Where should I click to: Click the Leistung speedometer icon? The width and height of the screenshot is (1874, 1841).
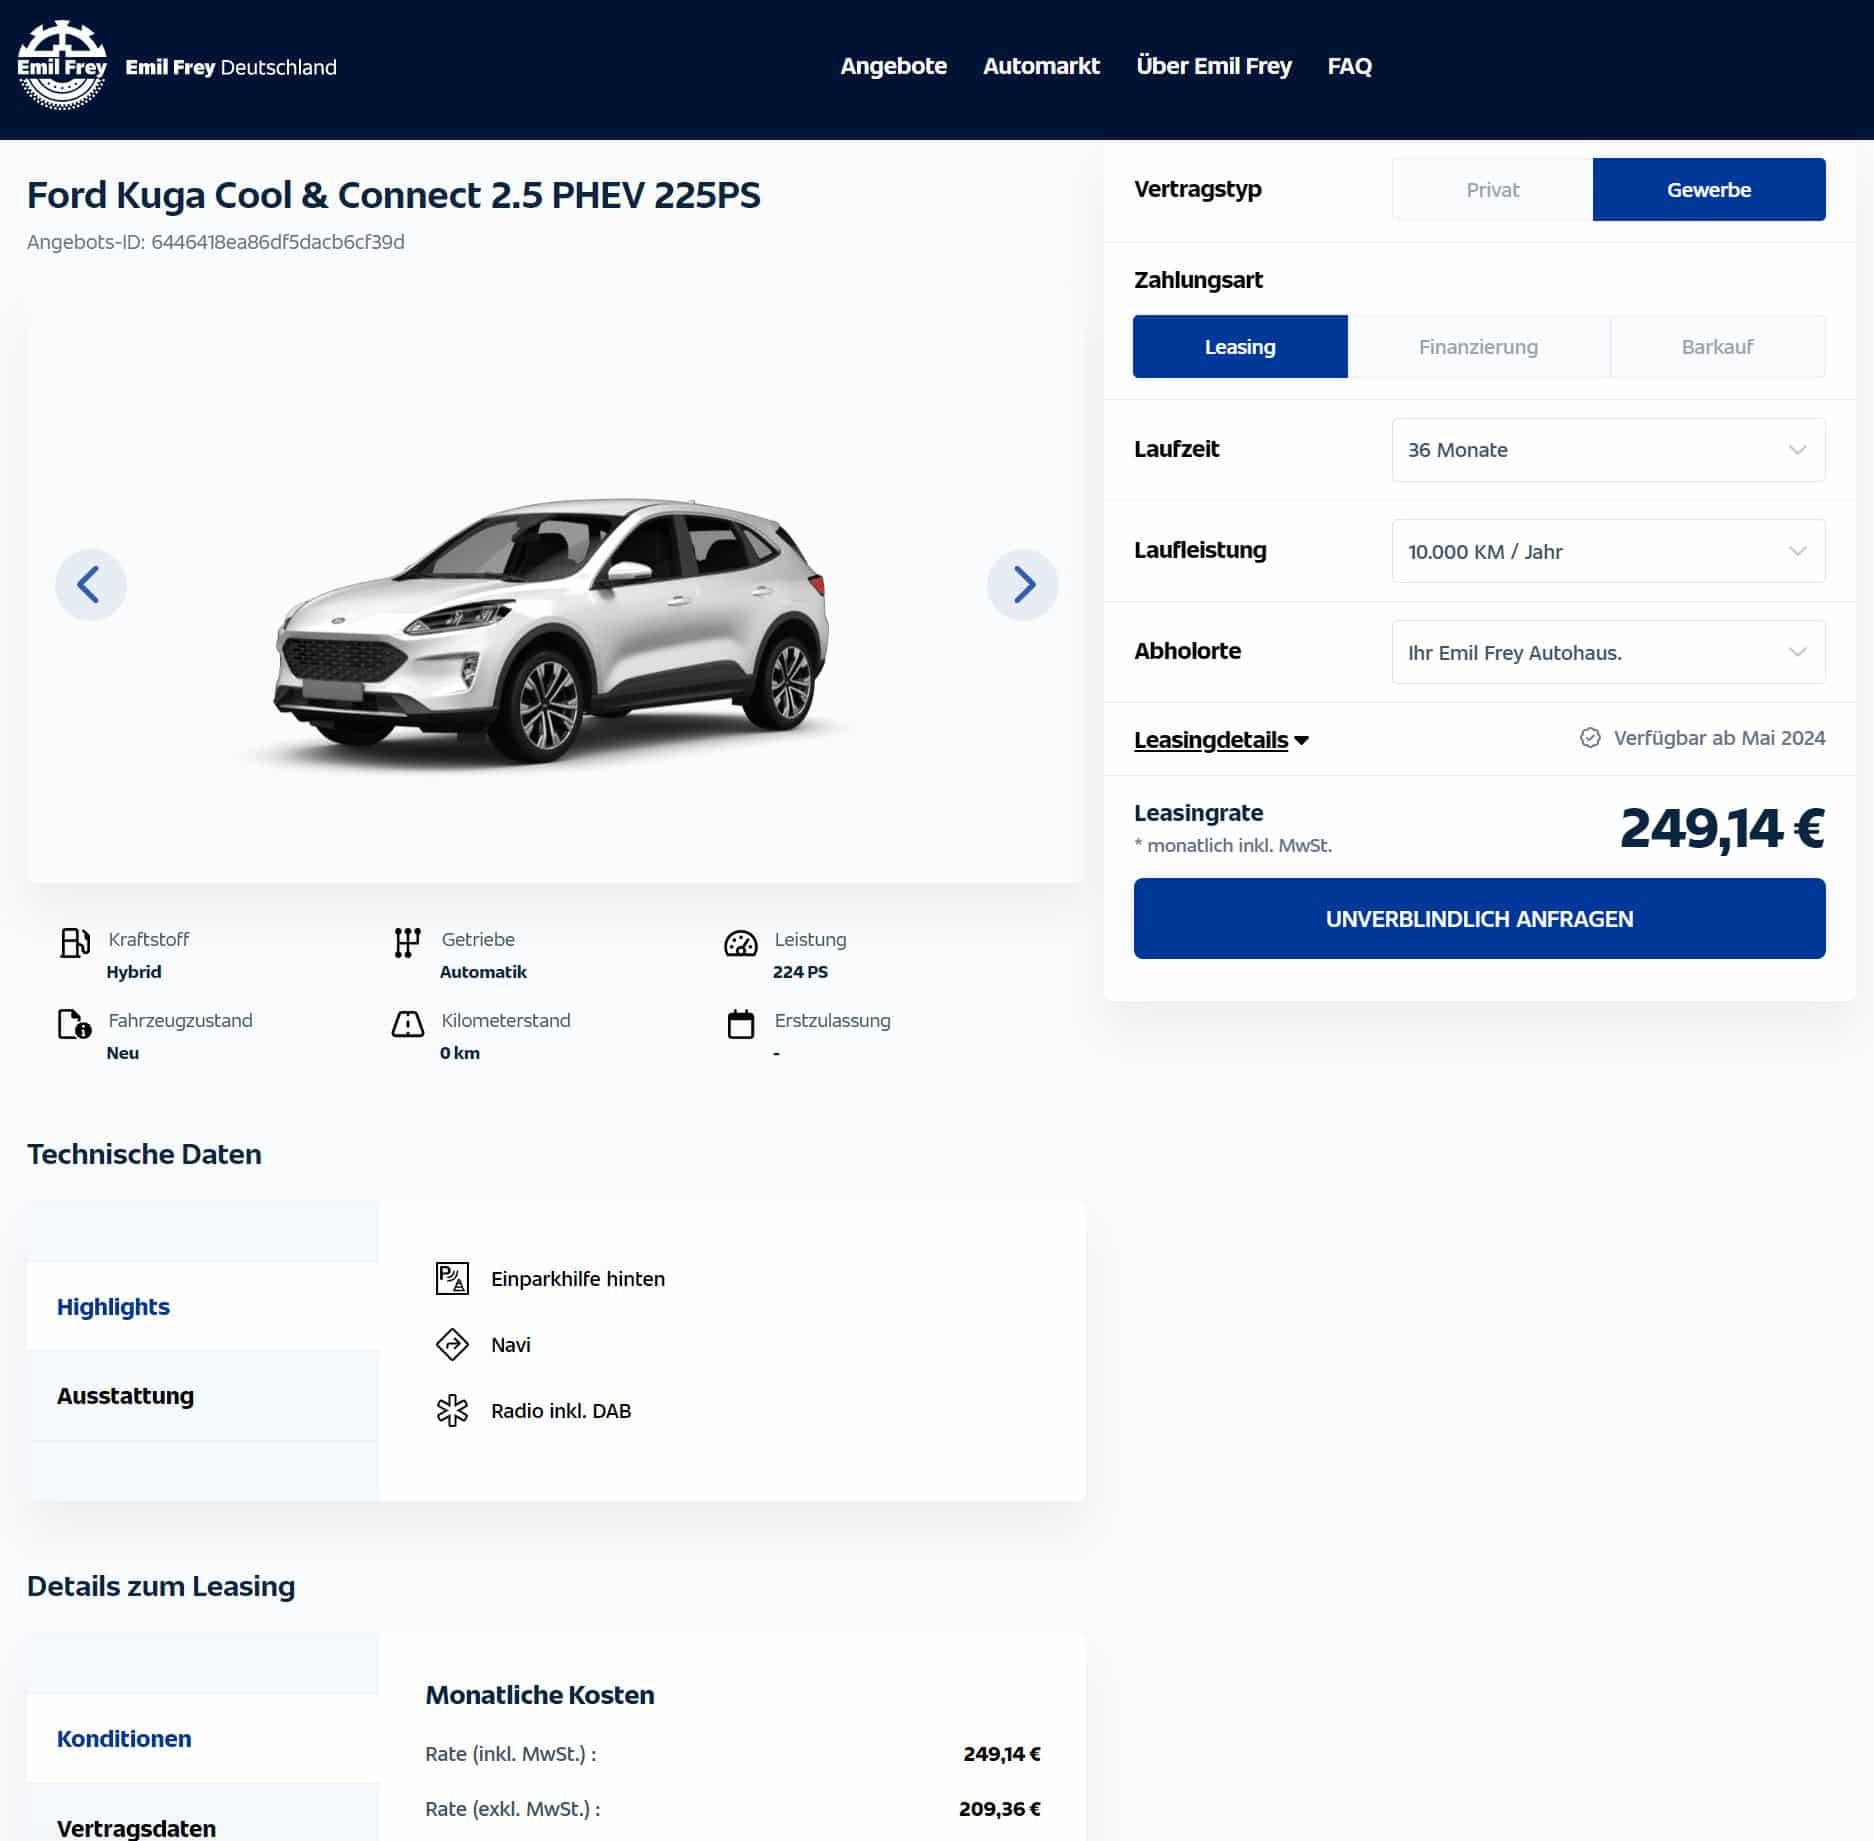pos(740,943)
